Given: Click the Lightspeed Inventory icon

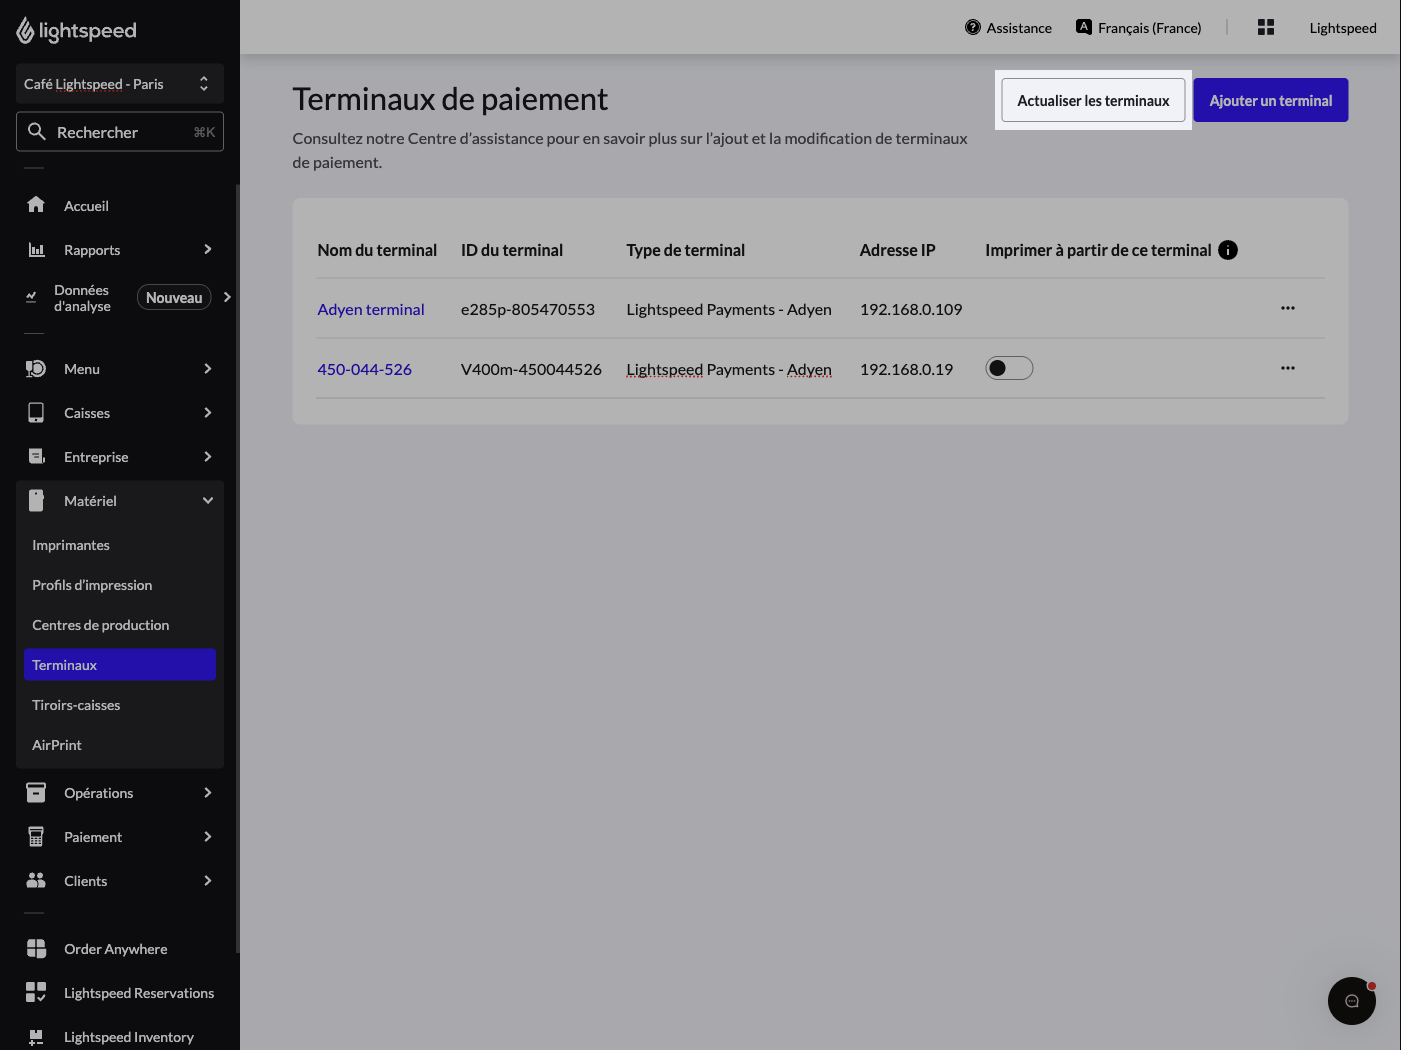Looking at the screenshot, I should click(36, 1037).
